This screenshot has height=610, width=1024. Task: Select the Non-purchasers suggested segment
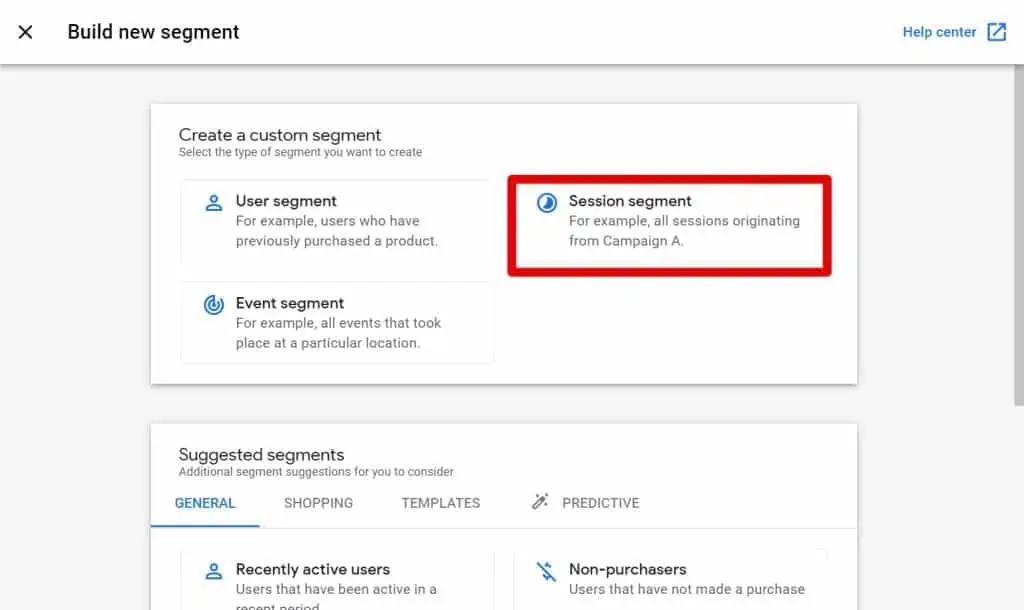[668, 580]
